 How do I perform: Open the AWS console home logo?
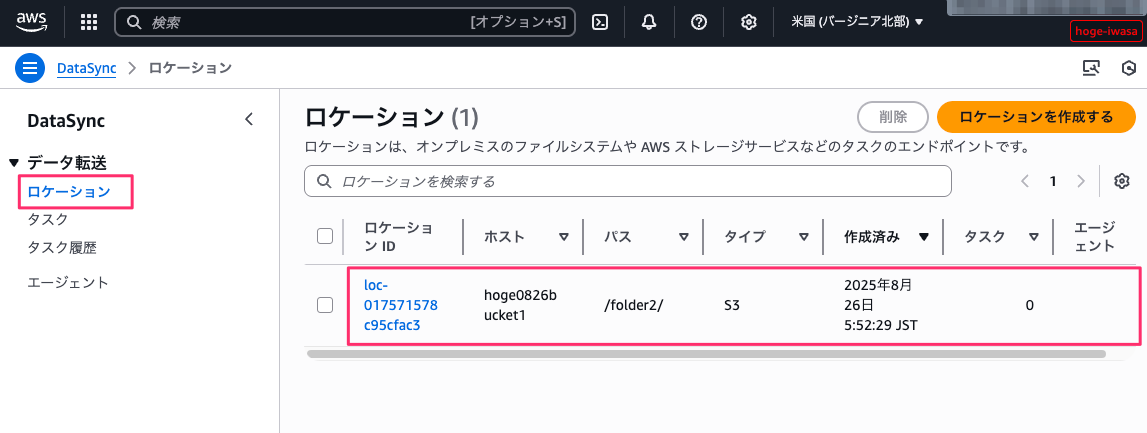[x=32, y=22]
